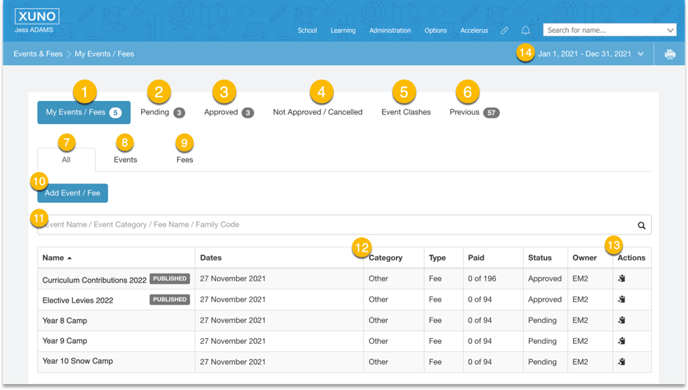
Task: Open Year 9 Camp entry
Action: (64, 341)
